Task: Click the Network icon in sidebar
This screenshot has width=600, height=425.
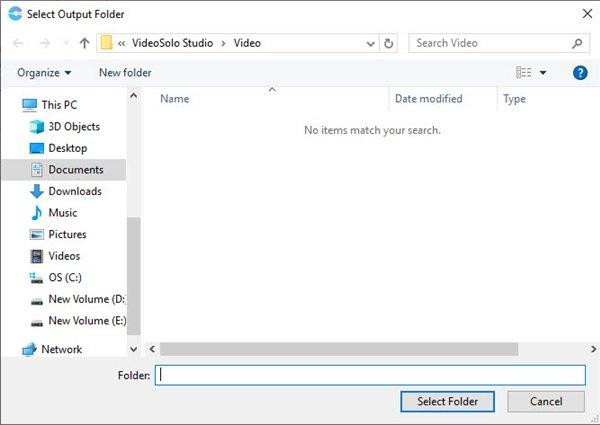Action: click(x=29, y=349)
